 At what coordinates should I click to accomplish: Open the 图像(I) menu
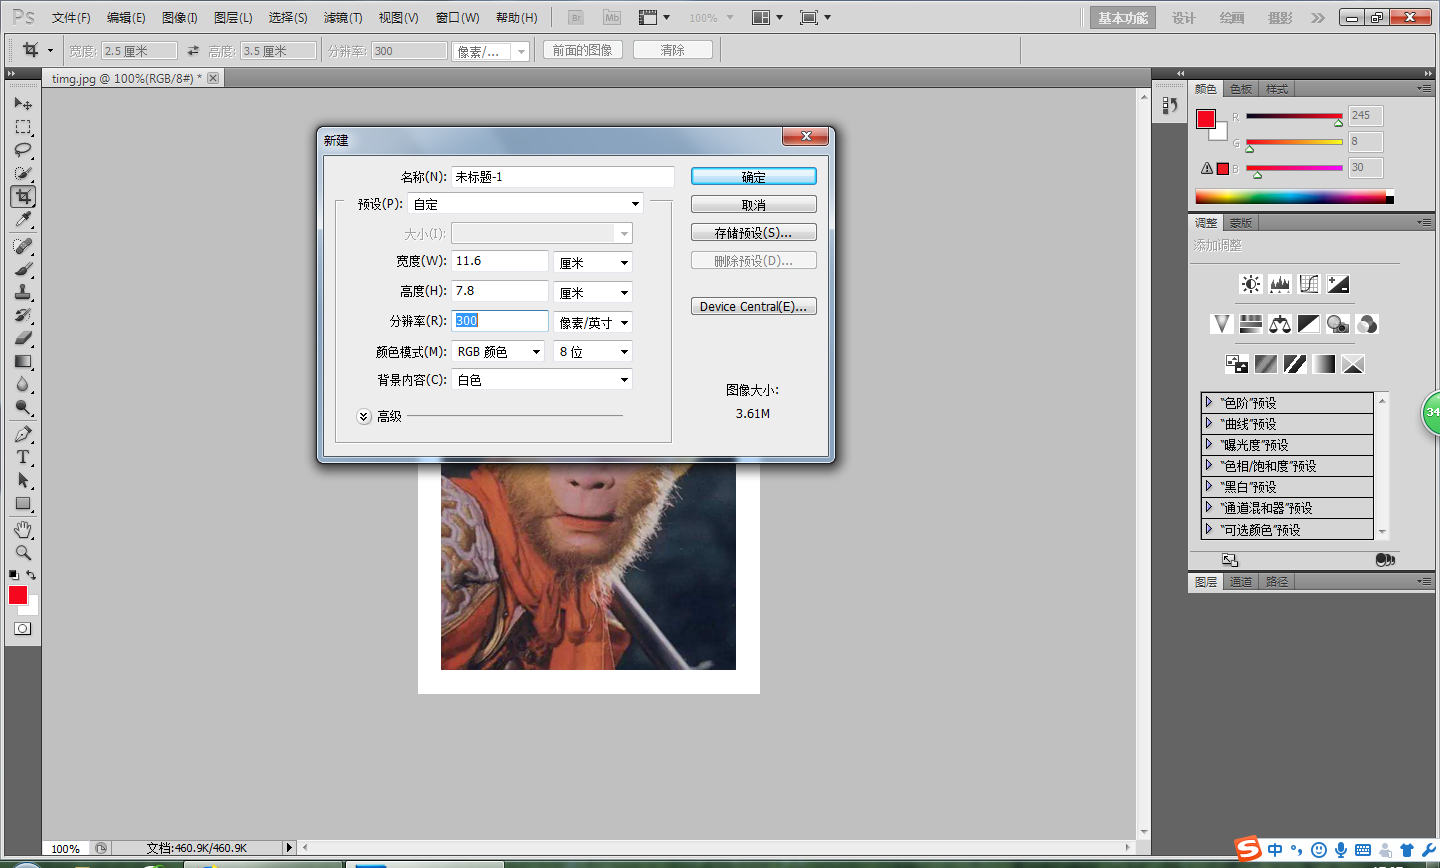coord(180,18)
